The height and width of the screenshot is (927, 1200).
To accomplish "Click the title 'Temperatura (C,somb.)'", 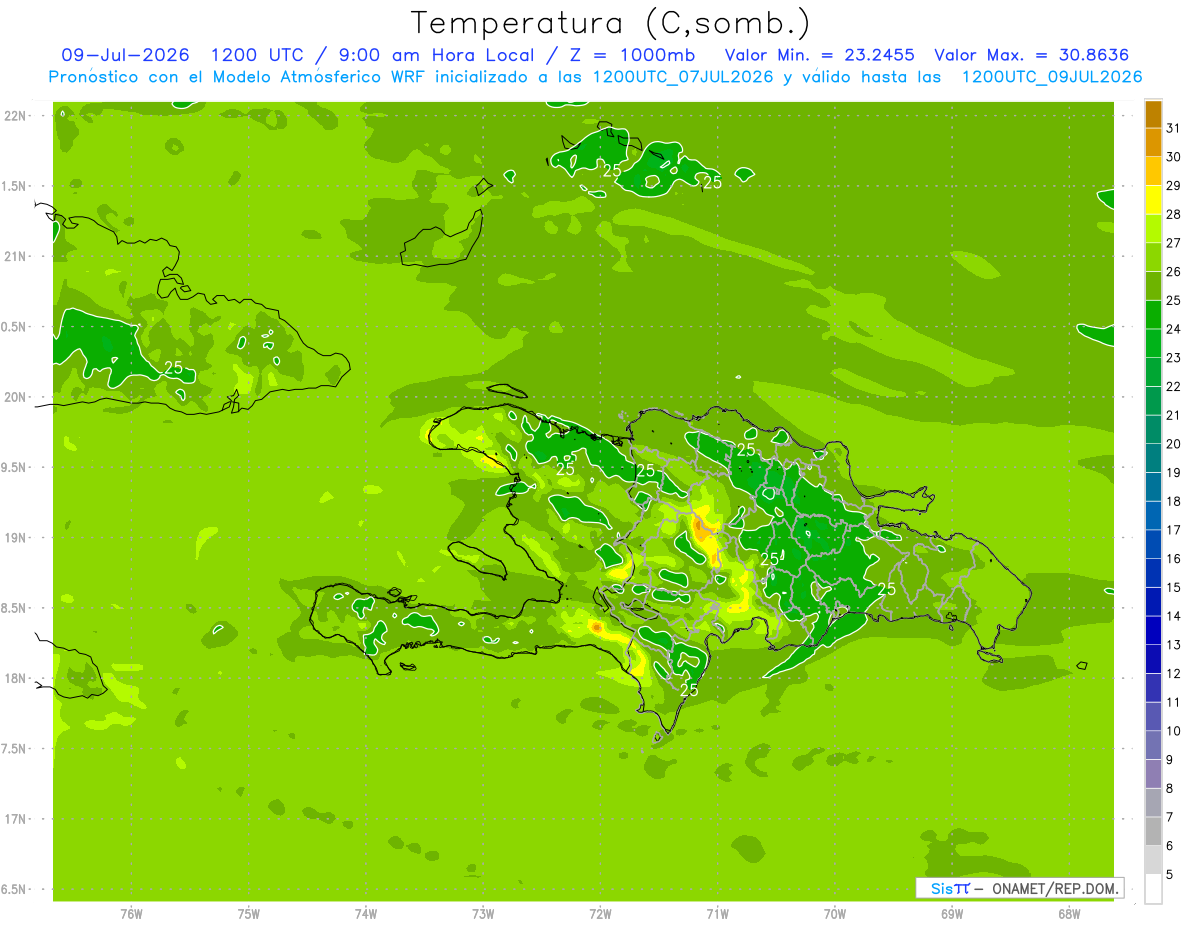I will (x=610, y=23).
